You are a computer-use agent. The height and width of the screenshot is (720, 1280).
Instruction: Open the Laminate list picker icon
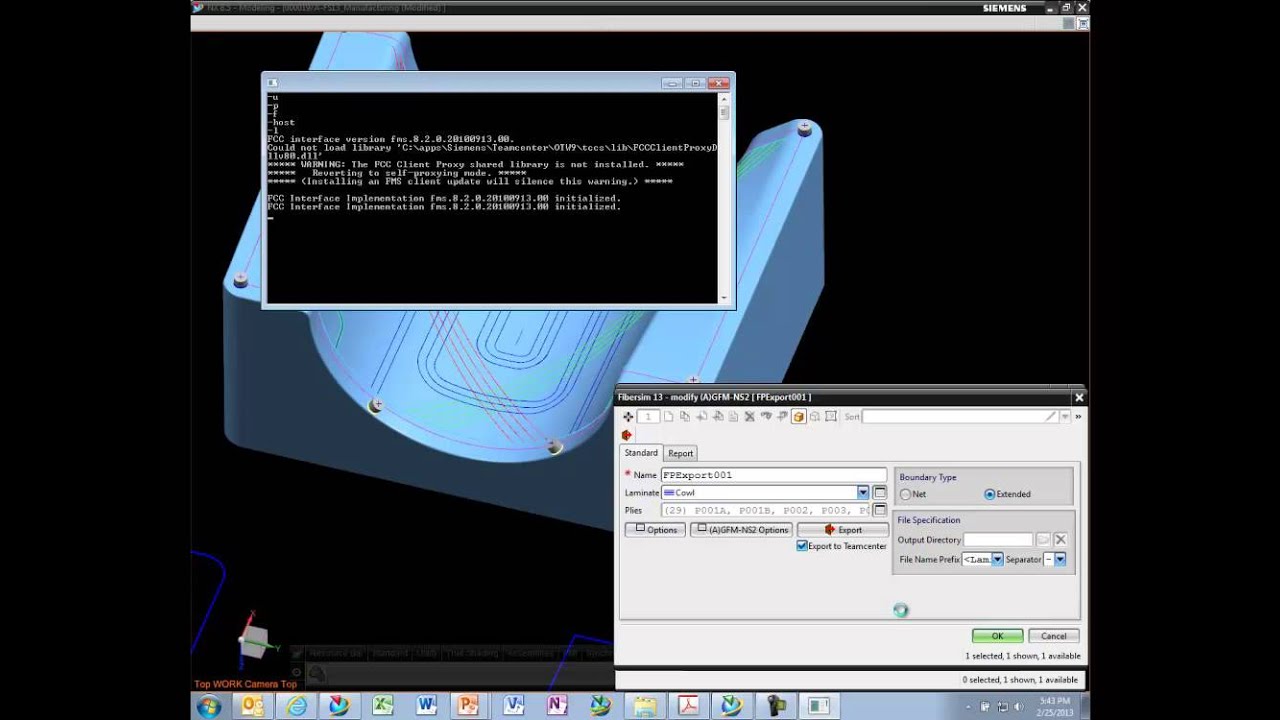[x=880, y=492]
